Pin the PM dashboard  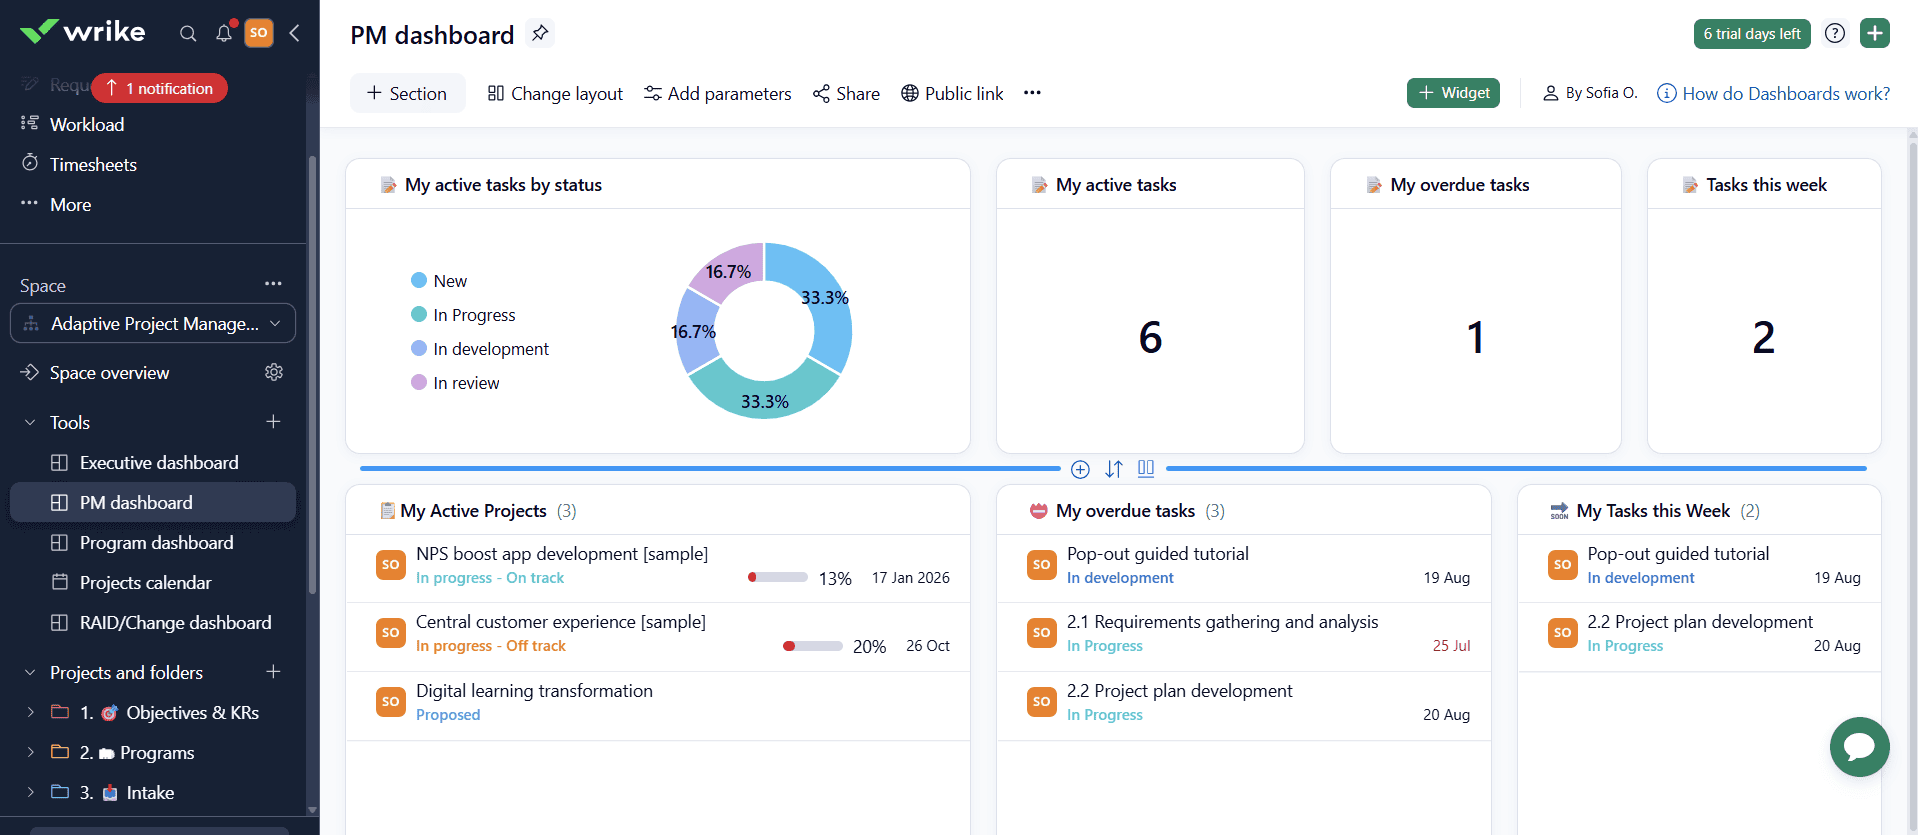click(x=540, y=33)
